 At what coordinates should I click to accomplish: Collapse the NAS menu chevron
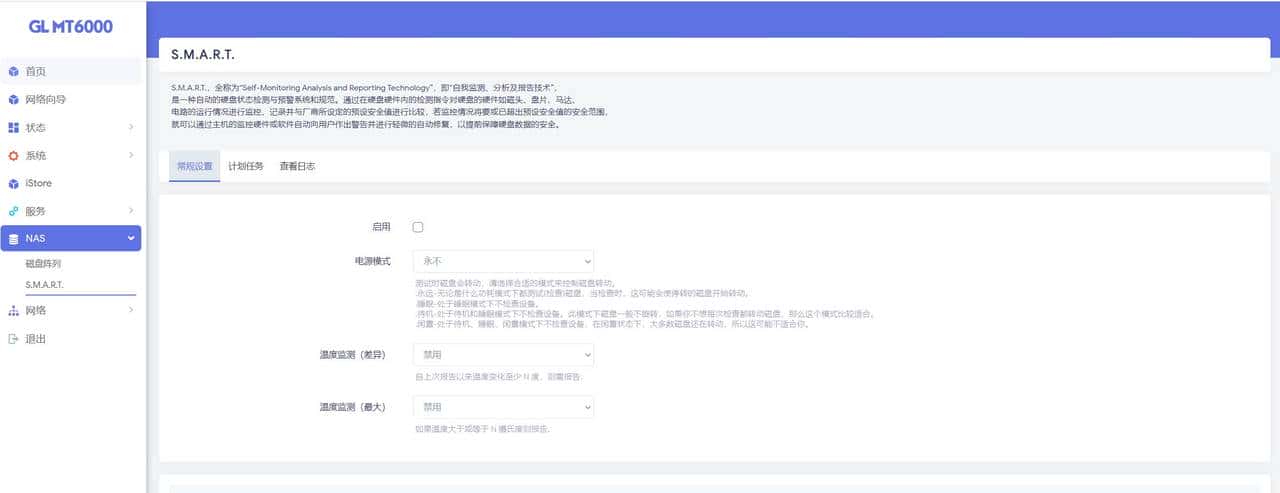point(131,238)
